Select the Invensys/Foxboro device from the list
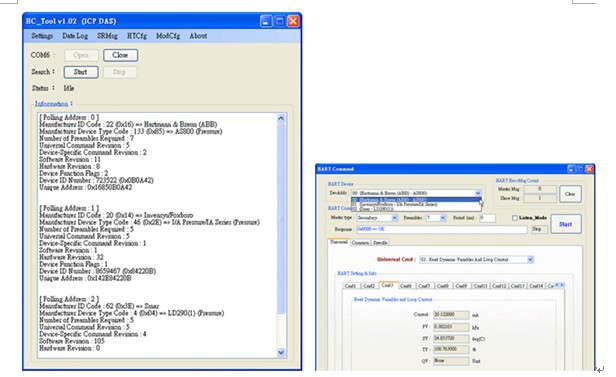 (x=416, y=204)
